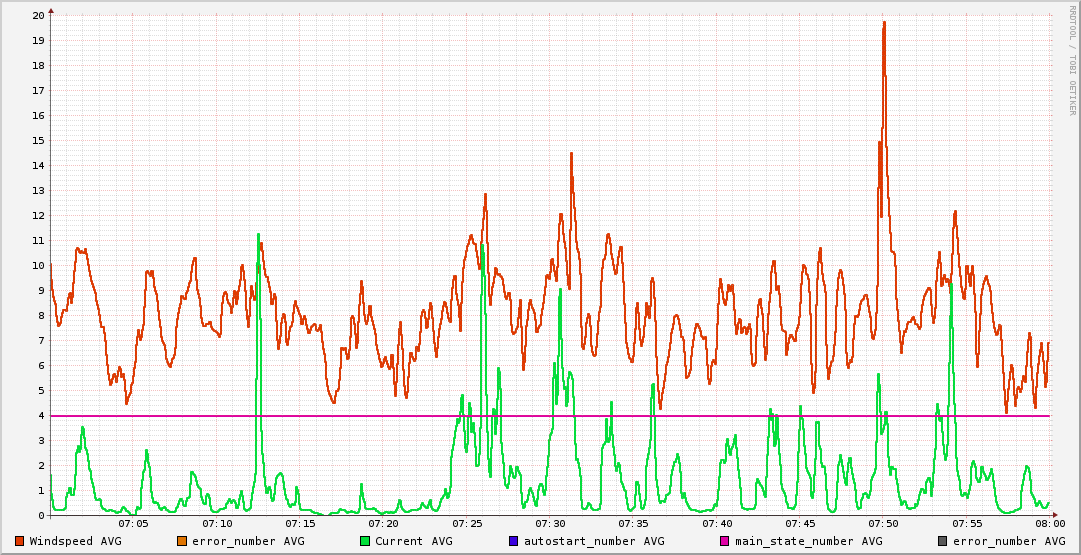
Task: Click the y-axis value 9
Action: pos(41,290)
